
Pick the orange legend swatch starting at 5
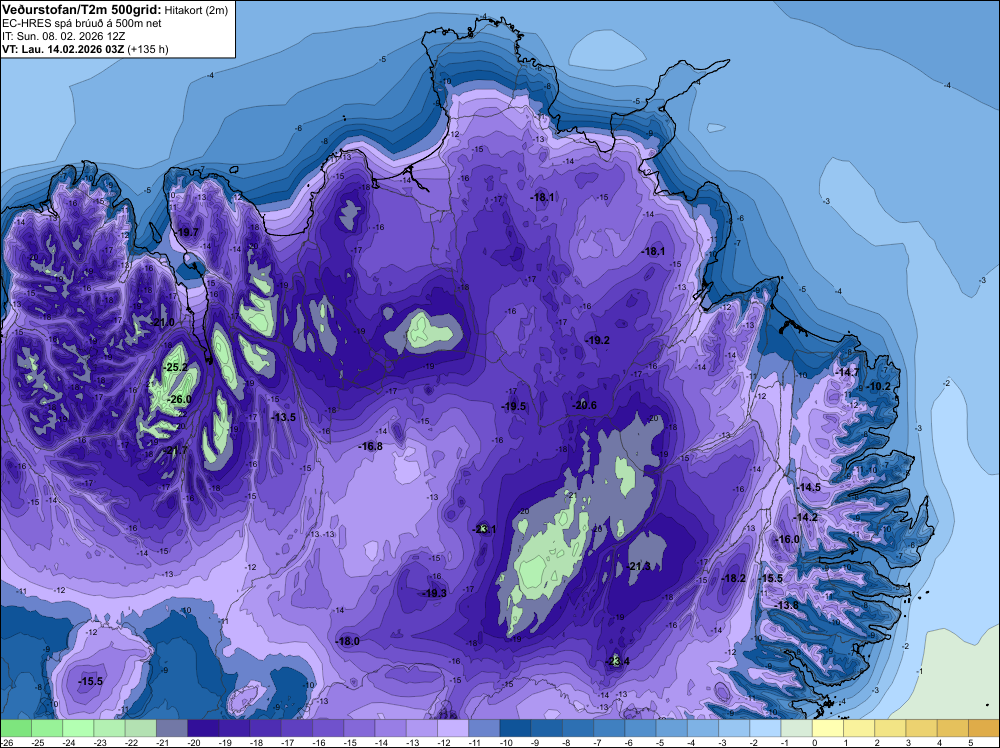[x=984, y=728]
